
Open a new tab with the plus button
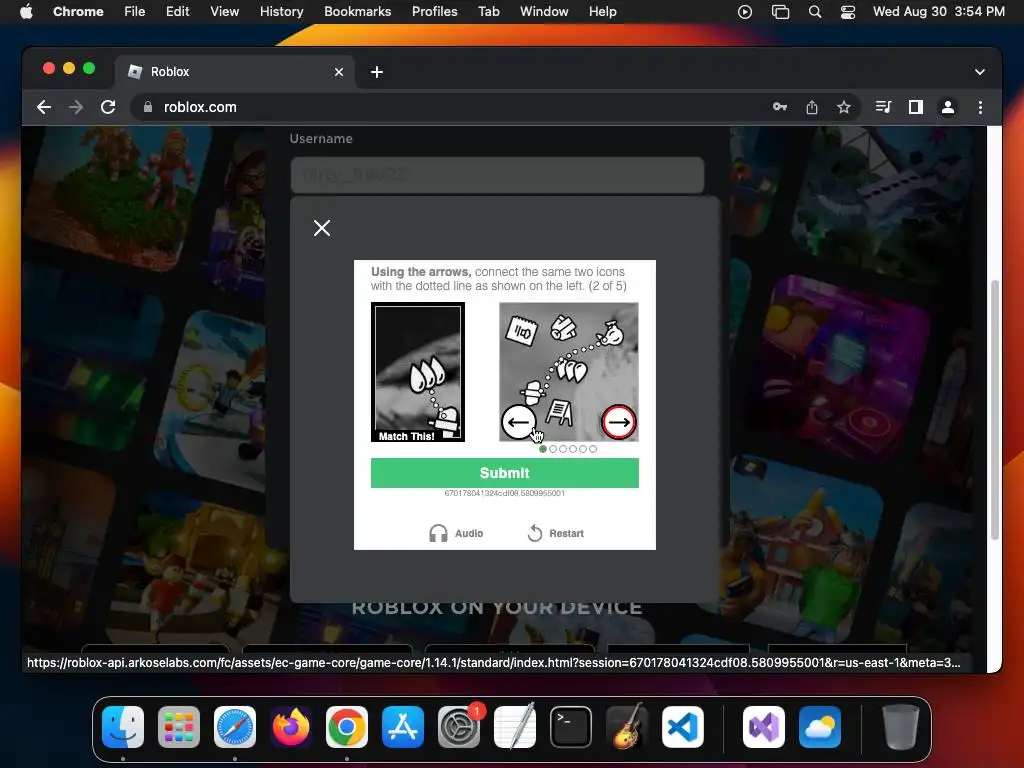click(377, 72)
